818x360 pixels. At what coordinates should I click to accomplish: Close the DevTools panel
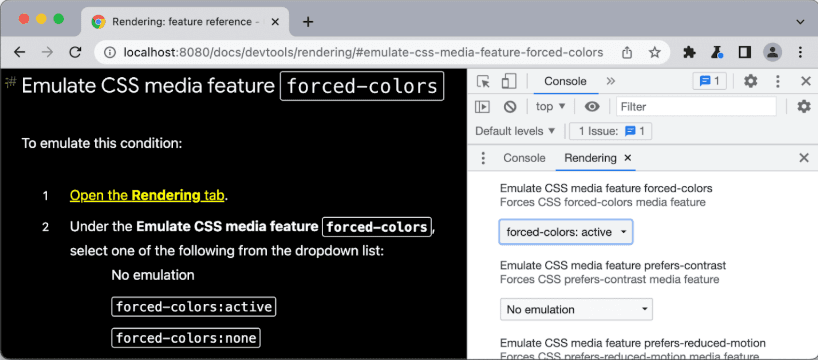pyautogui.click(x=805, y=81)
